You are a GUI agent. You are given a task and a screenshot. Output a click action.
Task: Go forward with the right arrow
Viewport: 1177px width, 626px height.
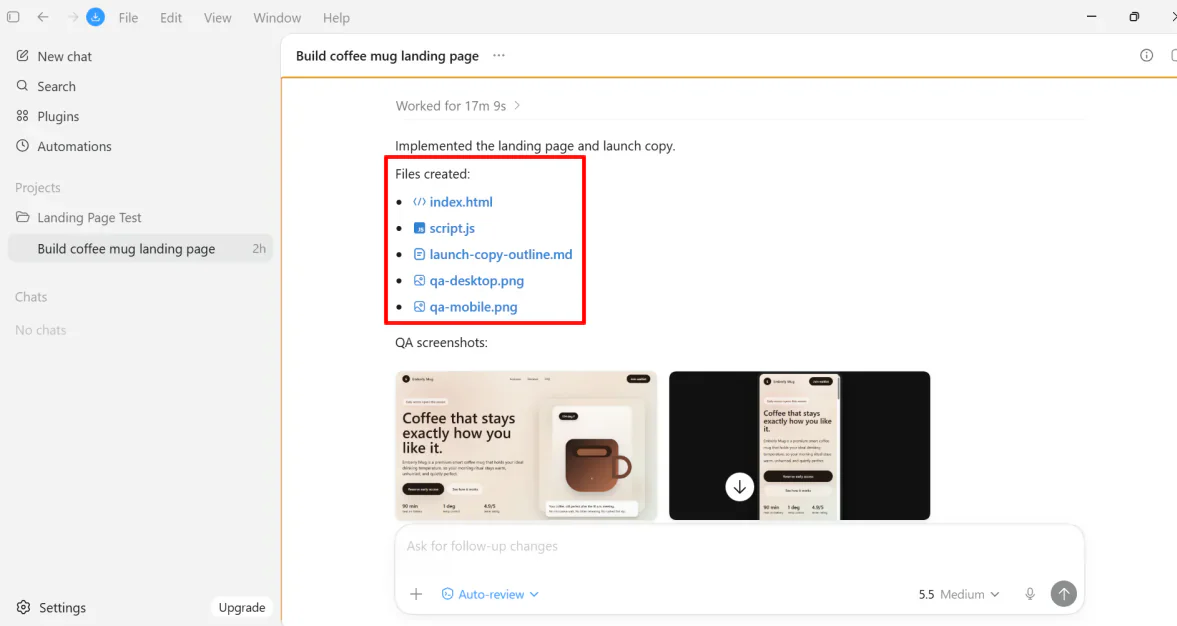coord(73,17)
